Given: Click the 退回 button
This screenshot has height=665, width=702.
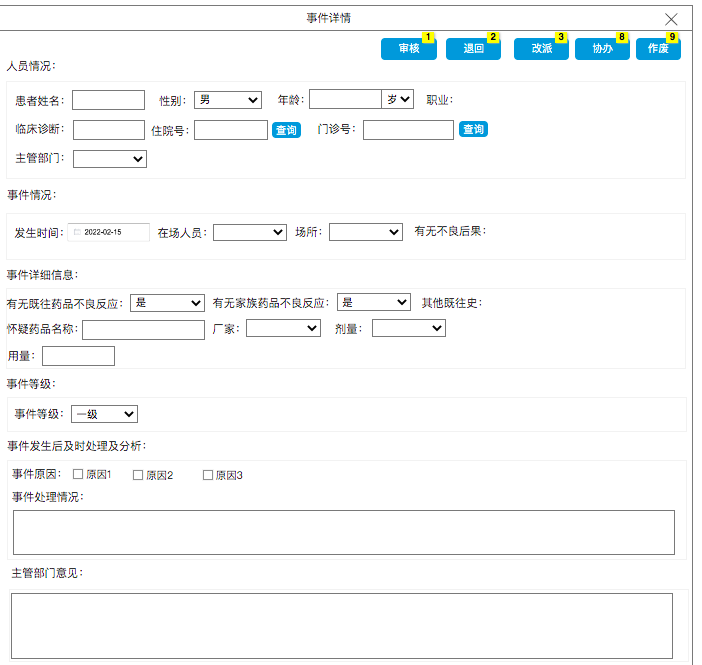Looking at the screenshot, I should [473, 48].
